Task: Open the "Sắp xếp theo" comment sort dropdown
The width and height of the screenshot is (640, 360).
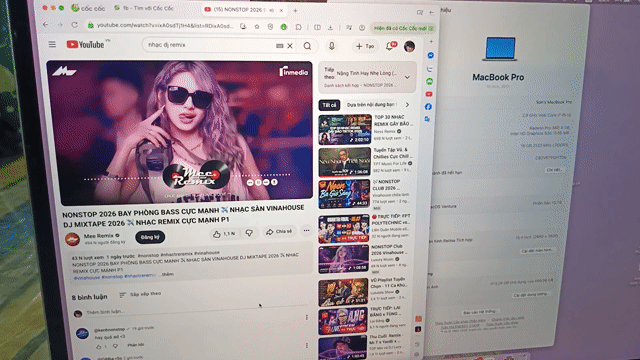Action: 140,294
